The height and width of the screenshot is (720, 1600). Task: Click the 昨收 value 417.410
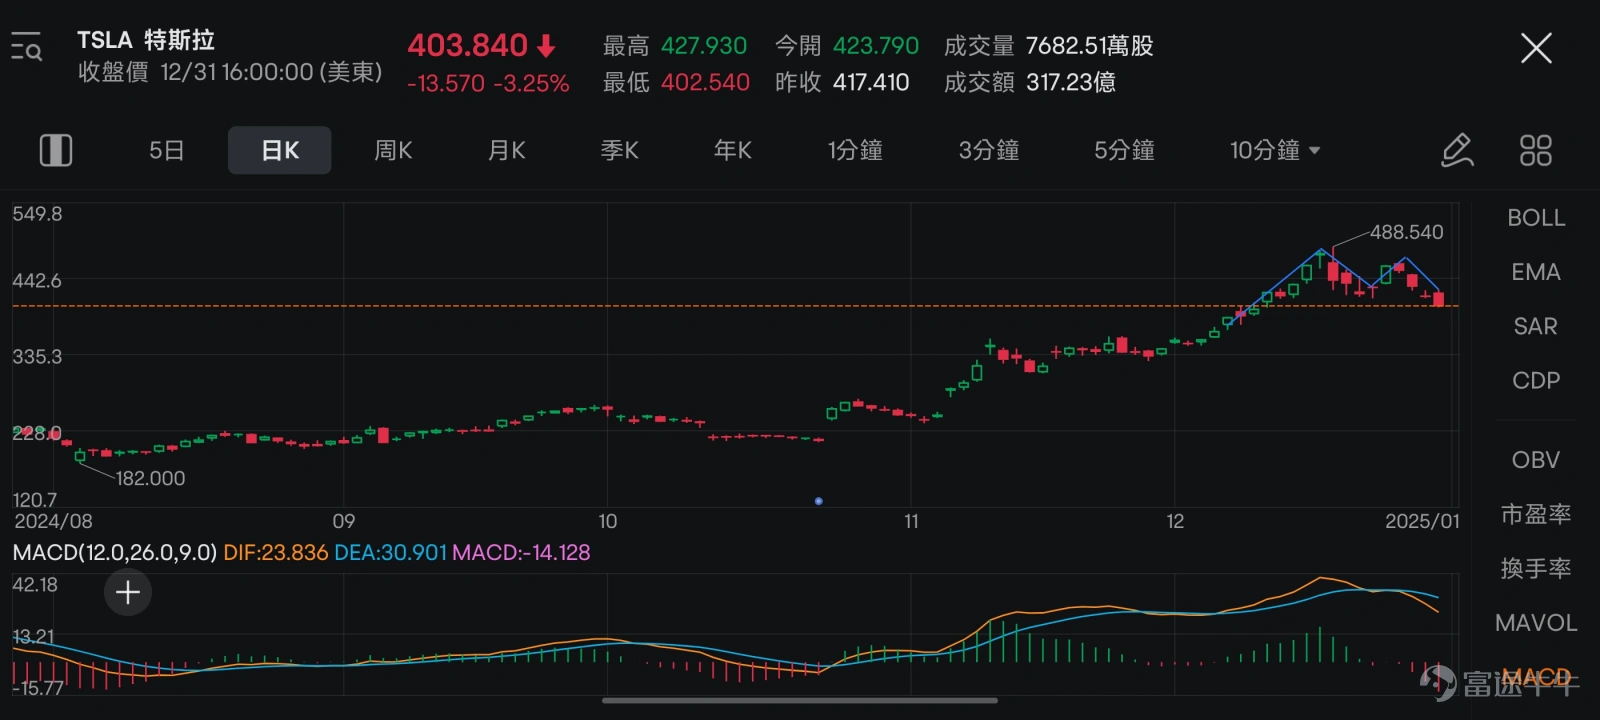(x=871, y=82)
